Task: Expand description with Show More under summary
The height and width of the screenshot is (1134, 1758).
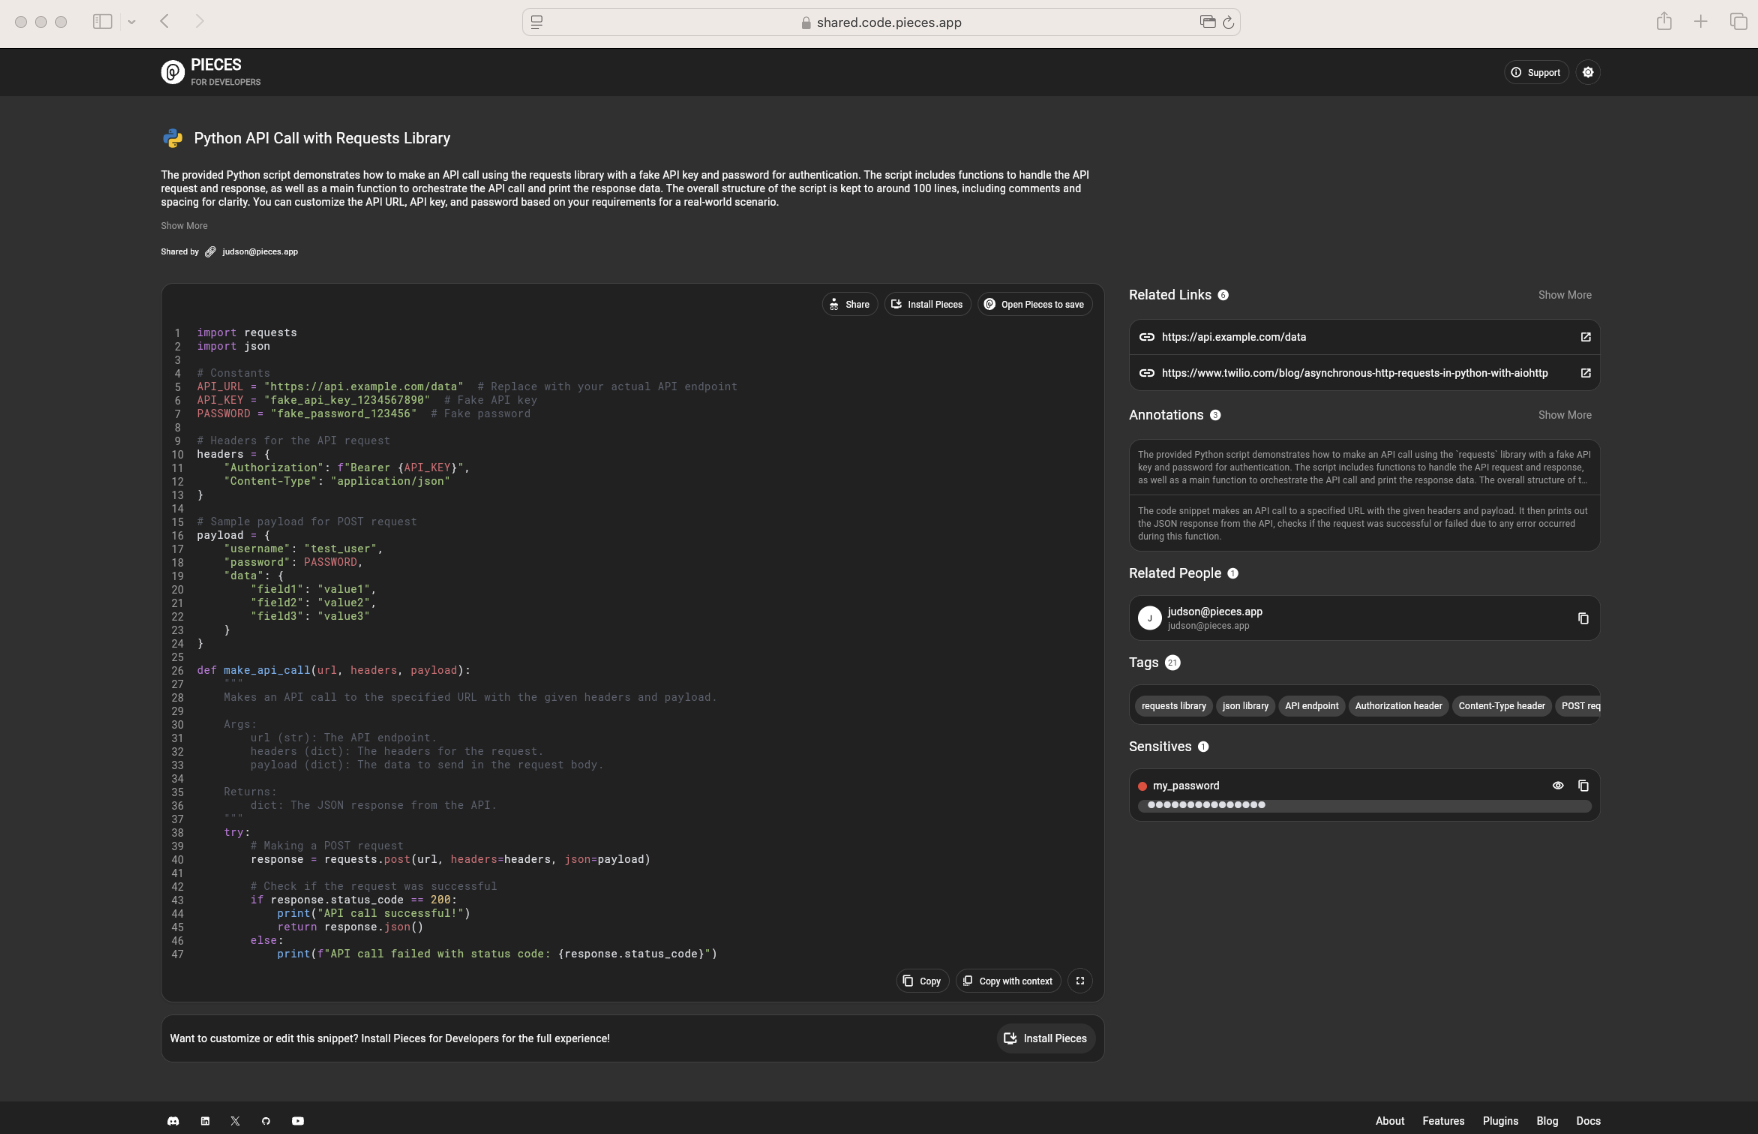Action: point(184,226)
